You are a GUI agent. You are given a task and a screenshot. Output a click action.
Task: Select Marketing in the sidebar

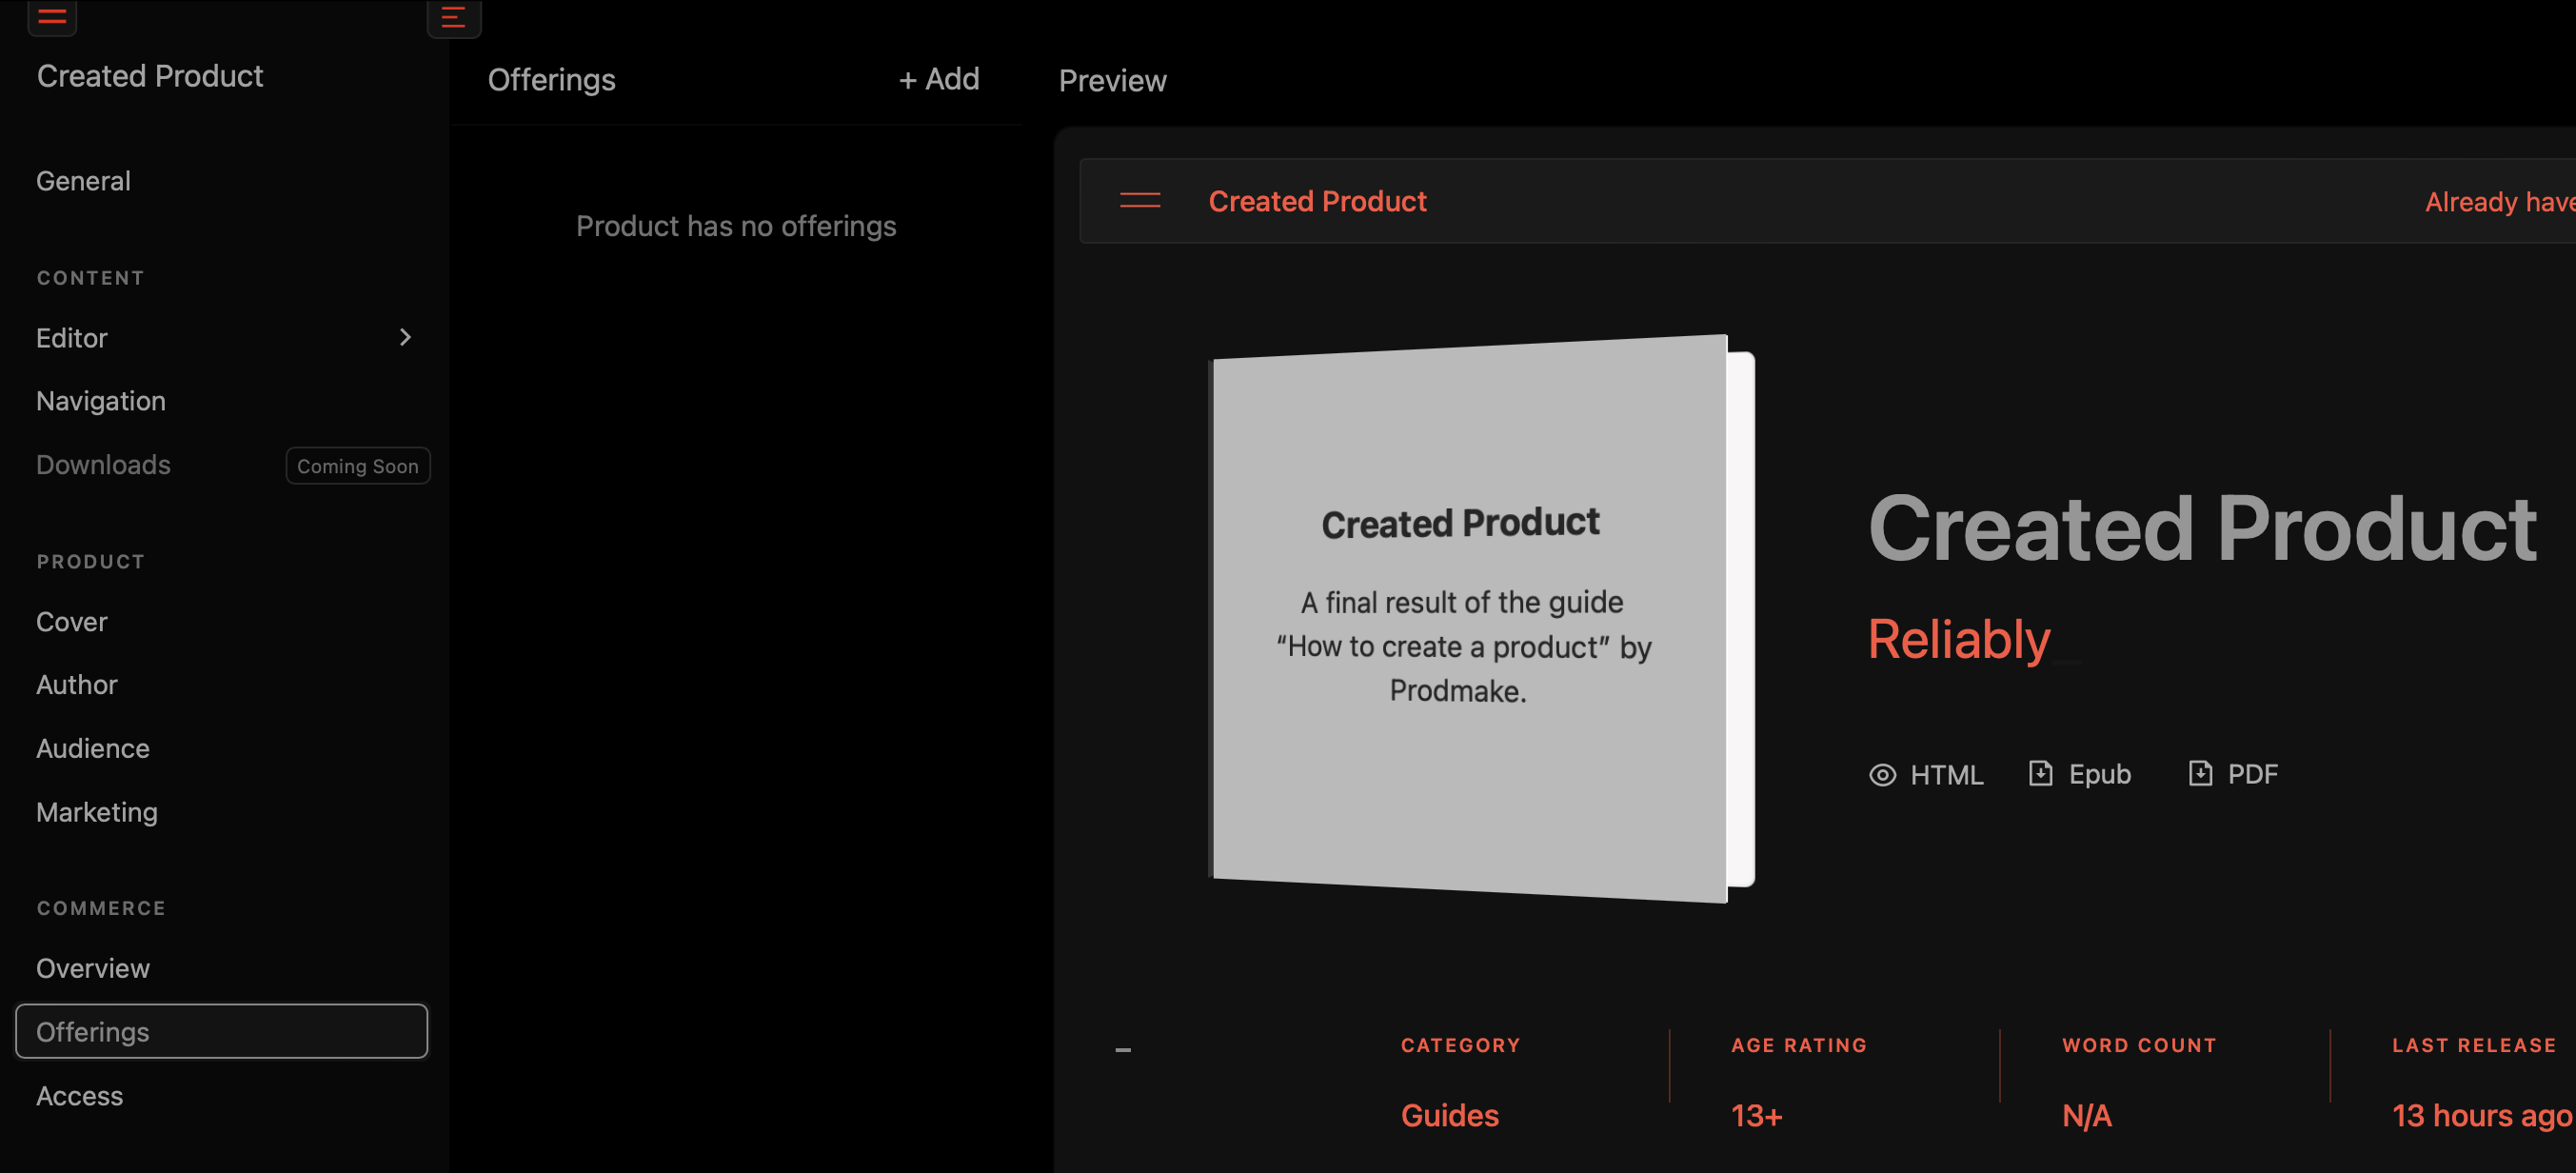(96, 813)
